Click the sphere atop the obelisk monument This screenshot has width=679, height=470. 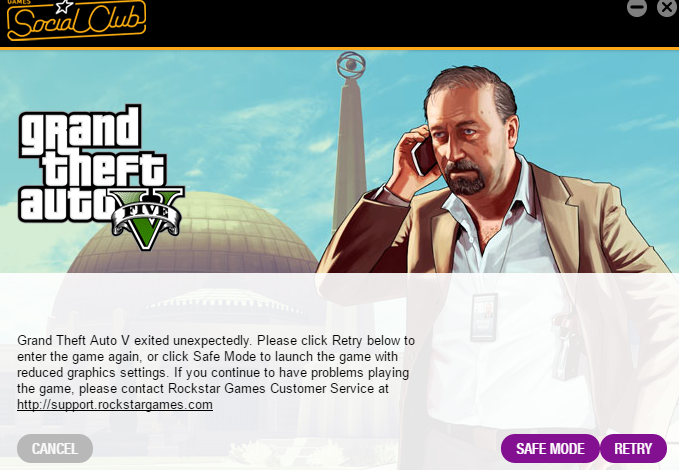tap(351, 65)
